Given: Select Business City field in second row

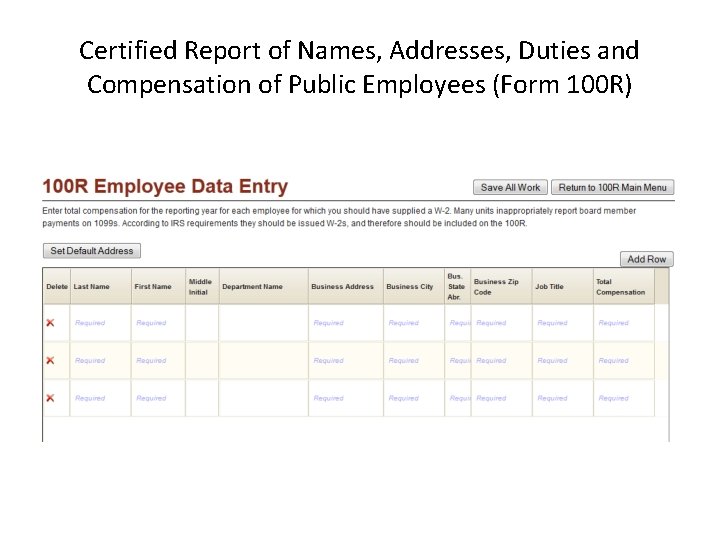Looking at the screenshot, I should coord(414,360).
